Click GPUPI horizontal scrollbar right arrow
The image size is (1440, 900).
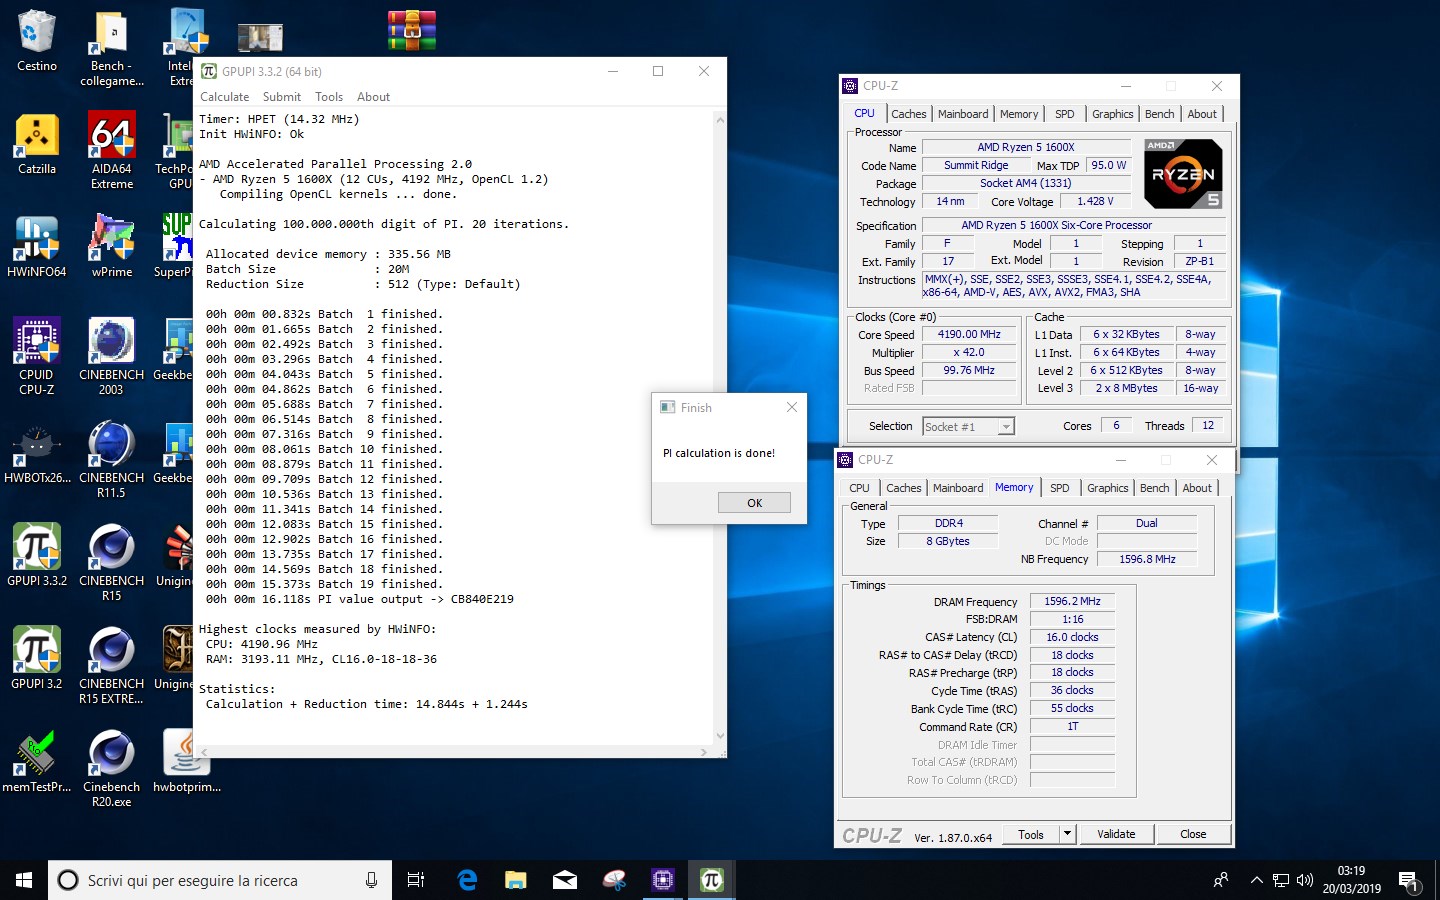[704, 752]
